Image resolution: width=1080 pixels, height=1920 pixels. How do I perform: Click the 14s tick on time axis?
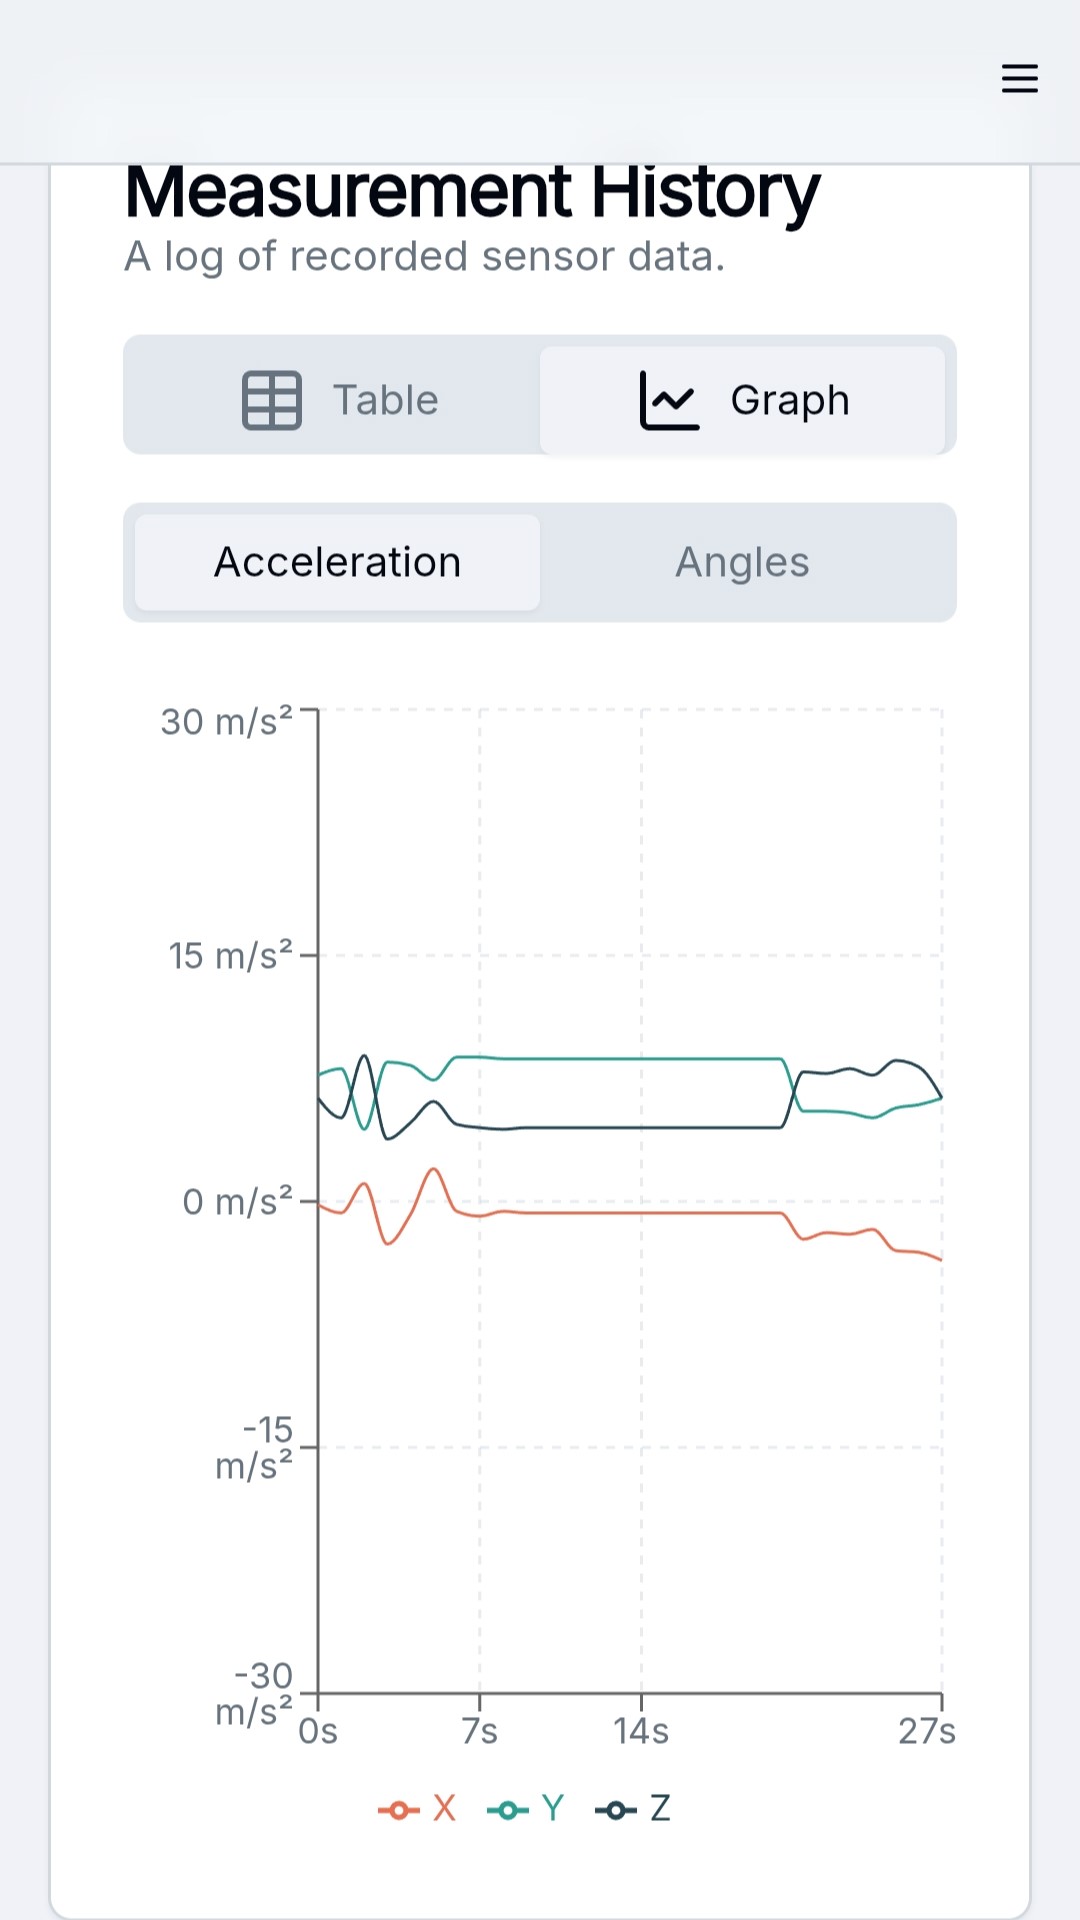[641, 1730]
